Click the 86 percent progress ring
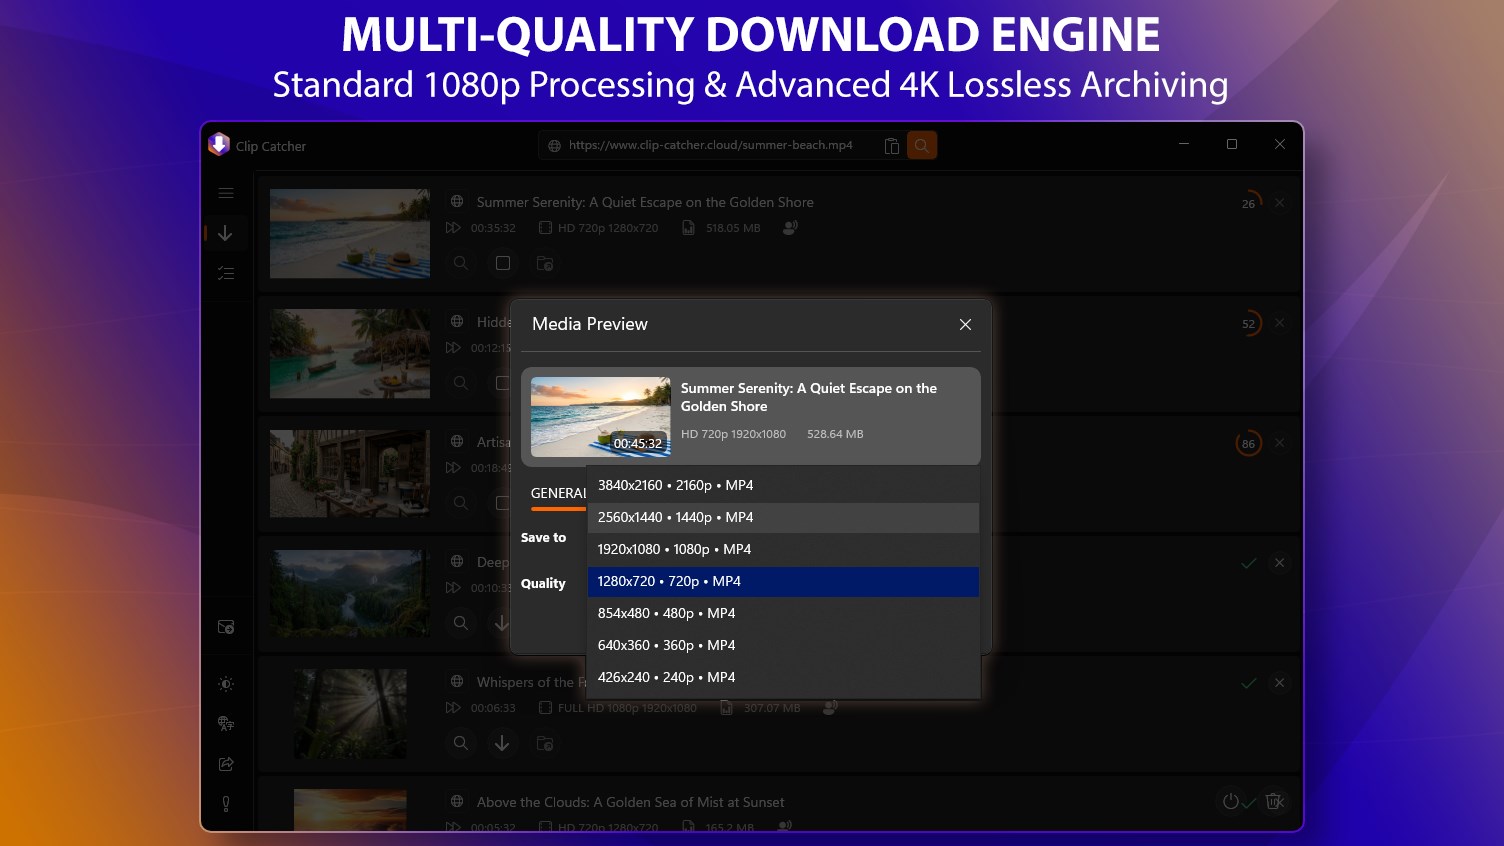This screenshot has height=846, width=1504. coord(1249,443)
